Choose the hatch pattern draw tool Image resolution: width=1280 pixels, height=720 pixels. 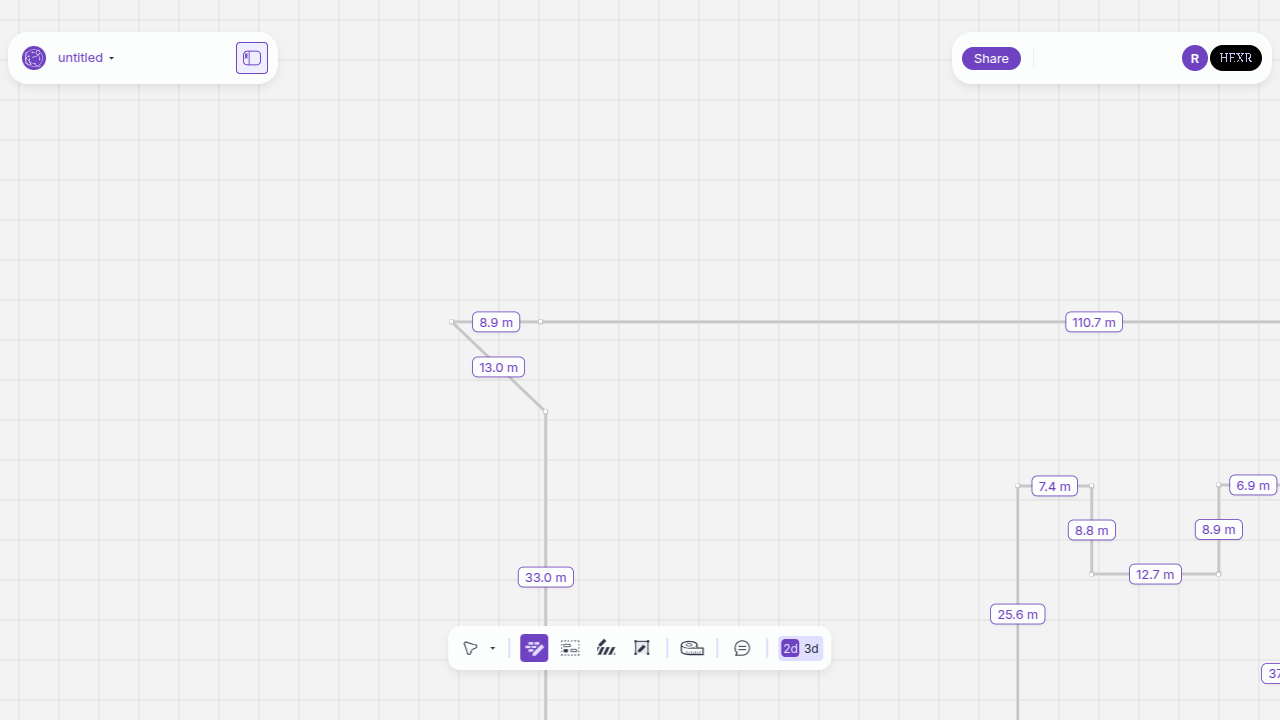[606, 648]
